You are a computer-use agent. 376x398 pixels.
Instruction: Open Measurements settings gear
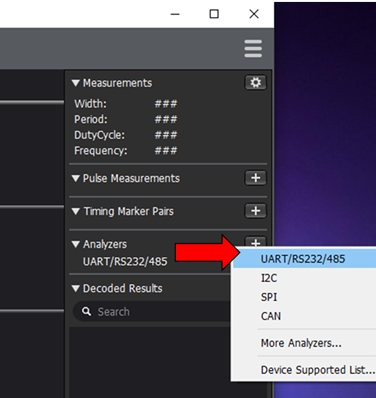(256, 82)
